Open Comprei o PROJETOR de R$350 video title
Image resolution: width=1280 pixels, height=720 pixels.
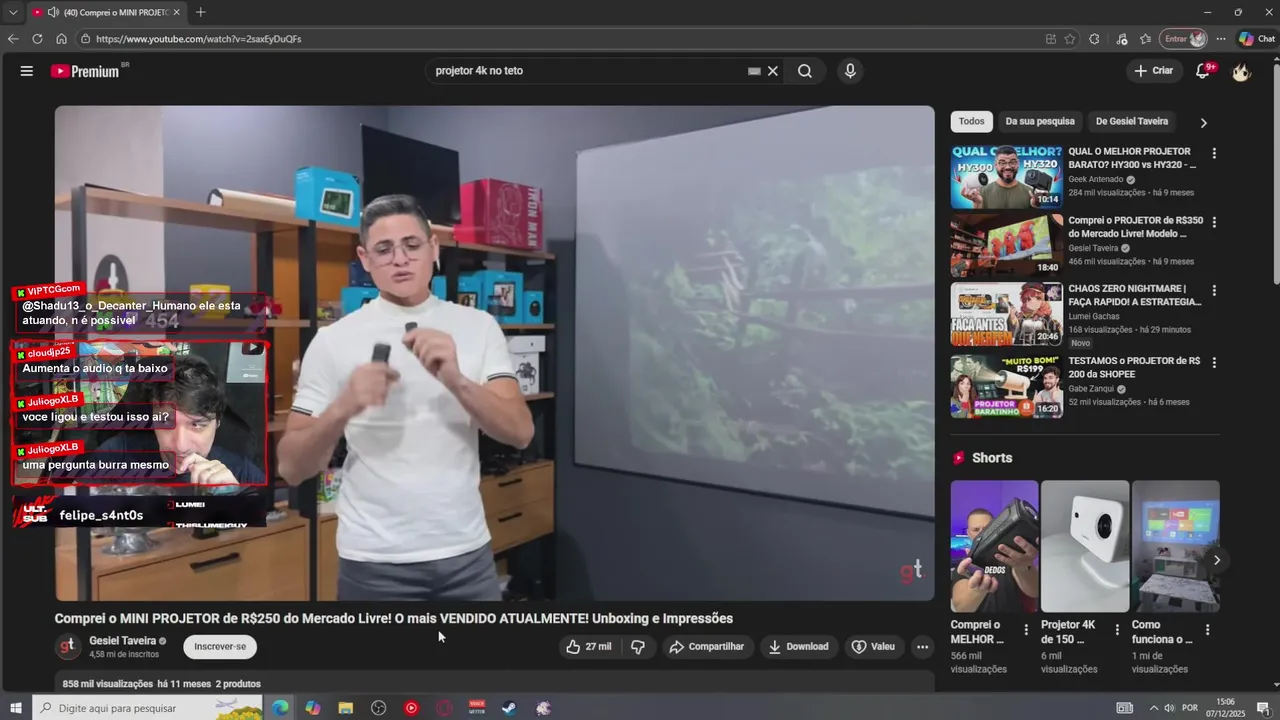tap(1135, 227)
